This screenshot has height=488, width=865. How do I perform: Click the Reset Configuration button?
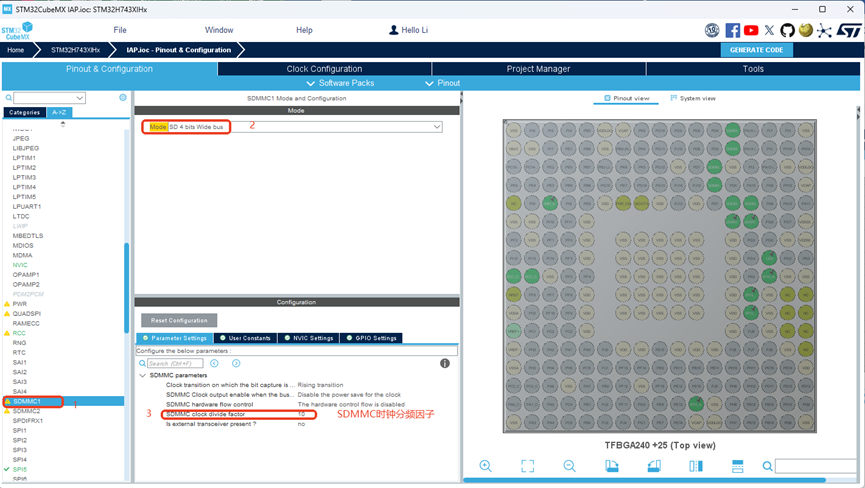coord(179,320)
